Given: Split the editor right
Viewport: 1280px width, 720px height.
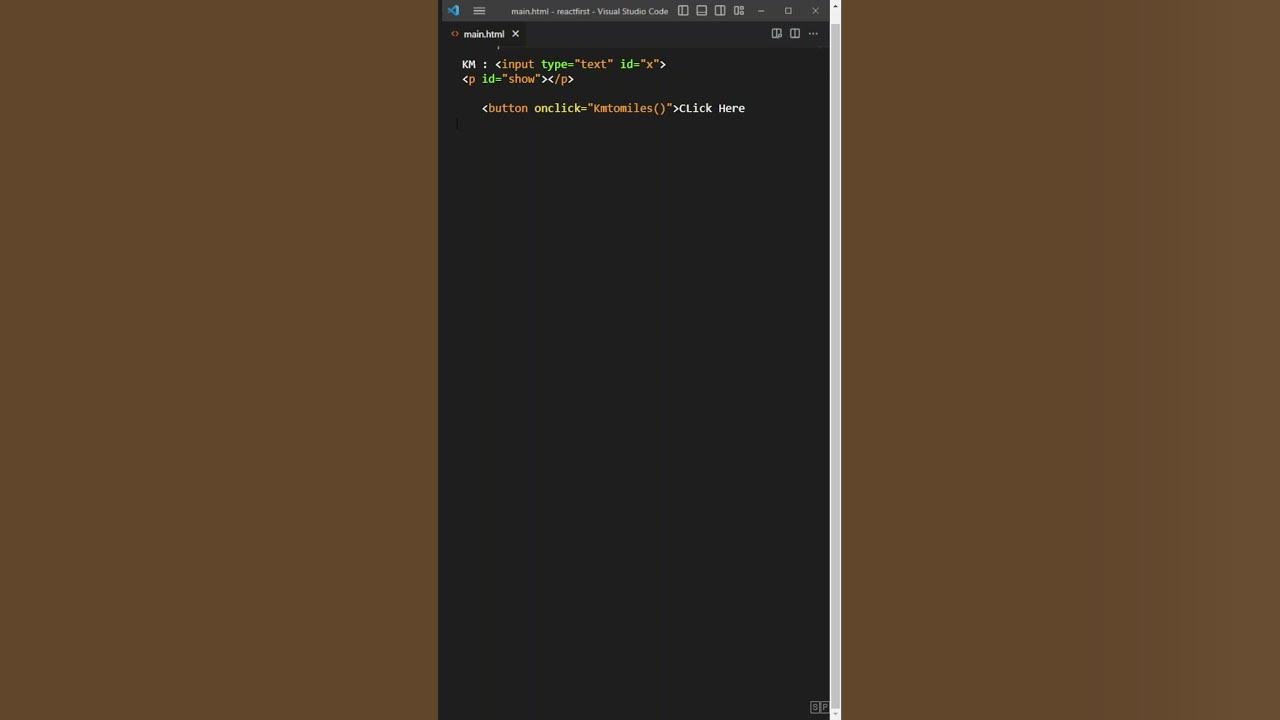Looking at the screenshot, I should pyautogui.click(x=795, y=34).
